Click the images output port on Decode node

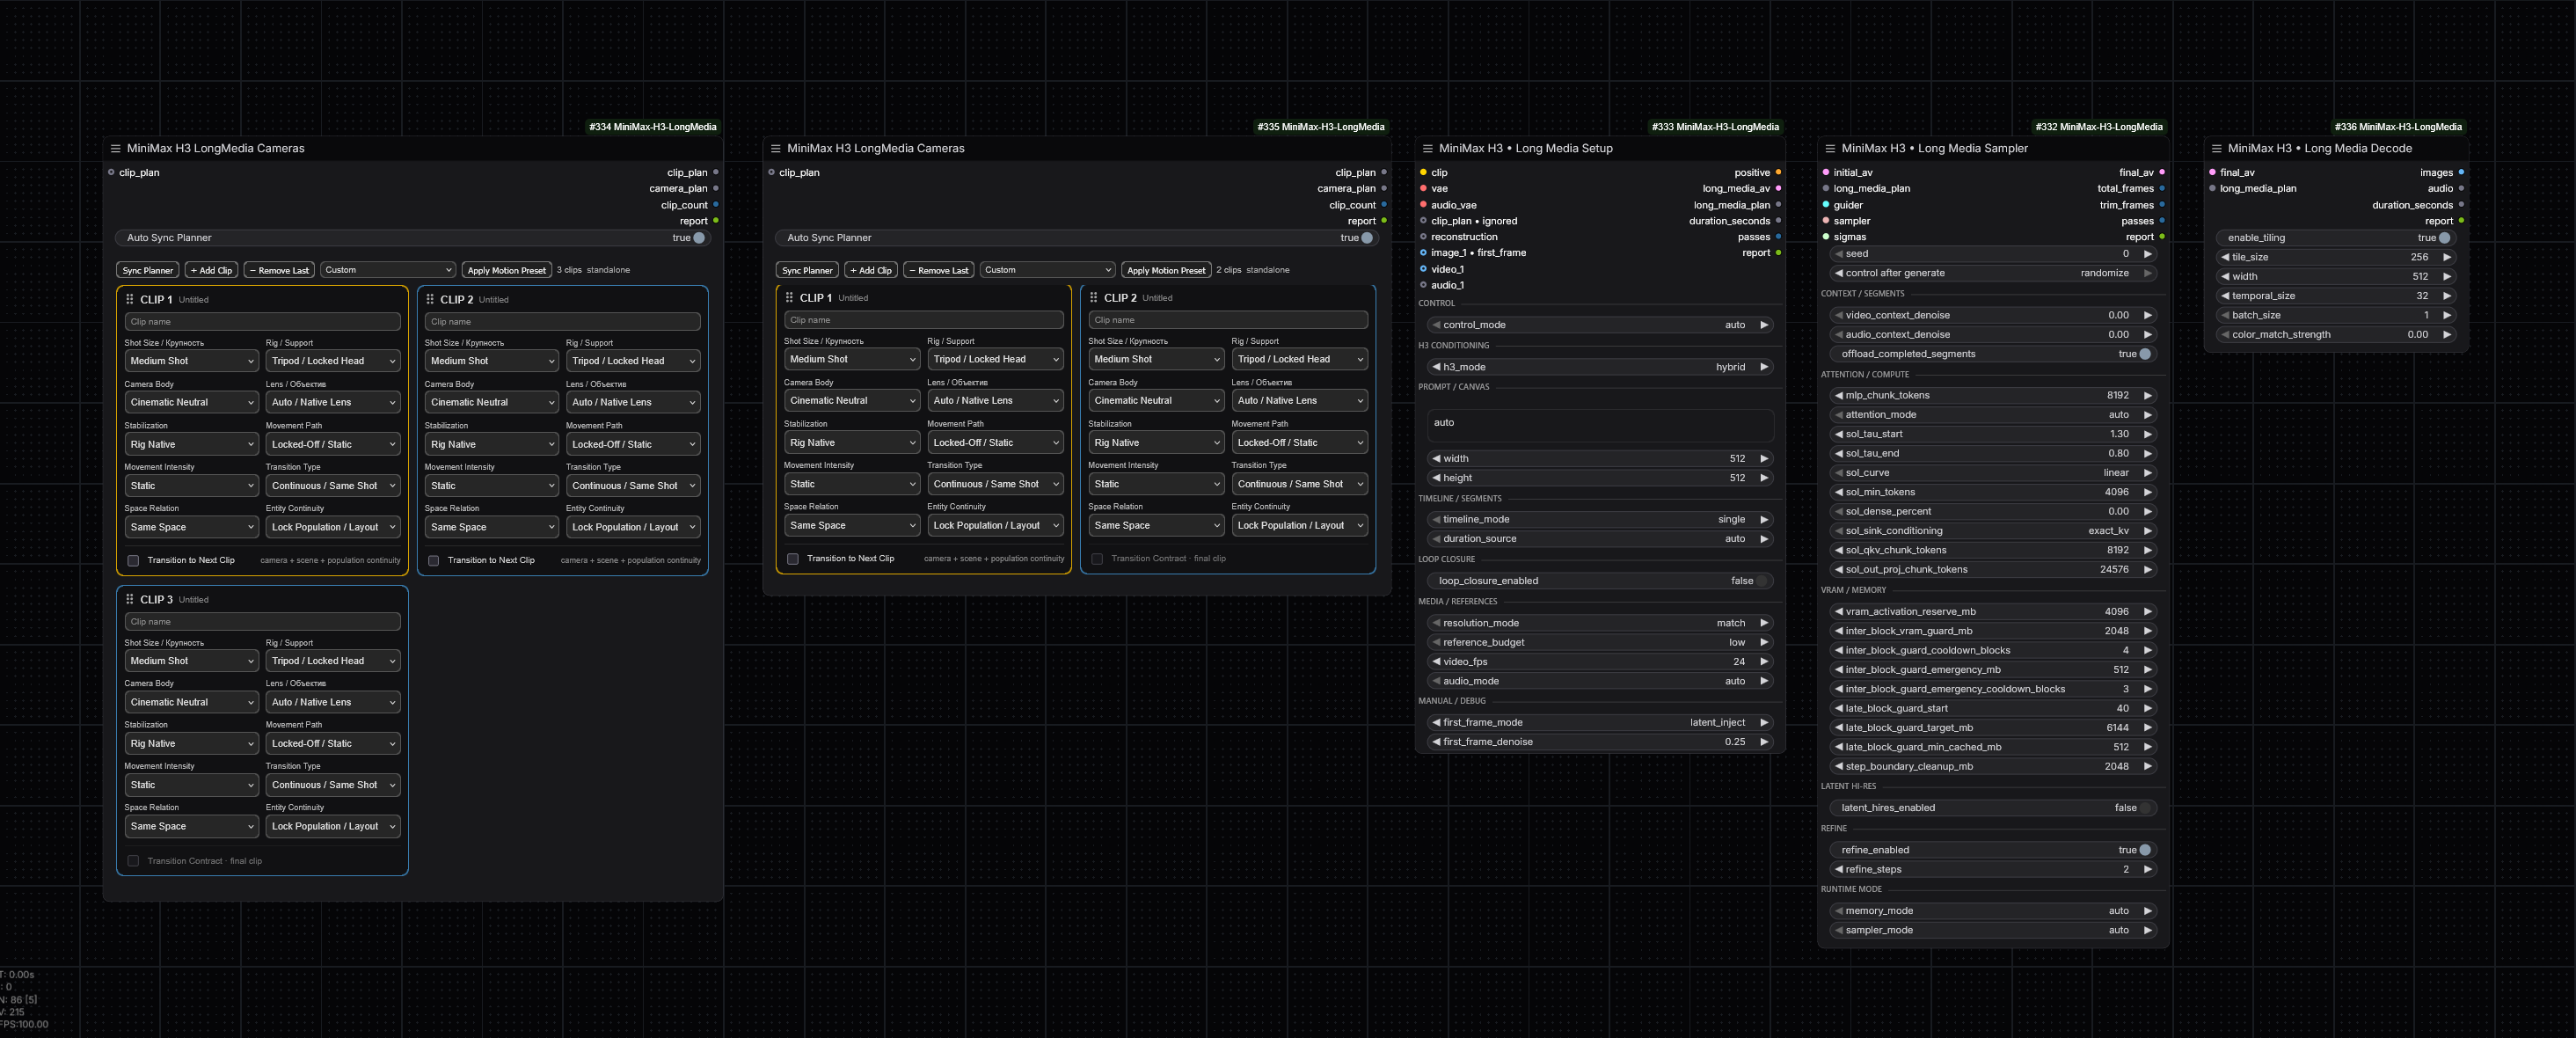(2461, 173)
